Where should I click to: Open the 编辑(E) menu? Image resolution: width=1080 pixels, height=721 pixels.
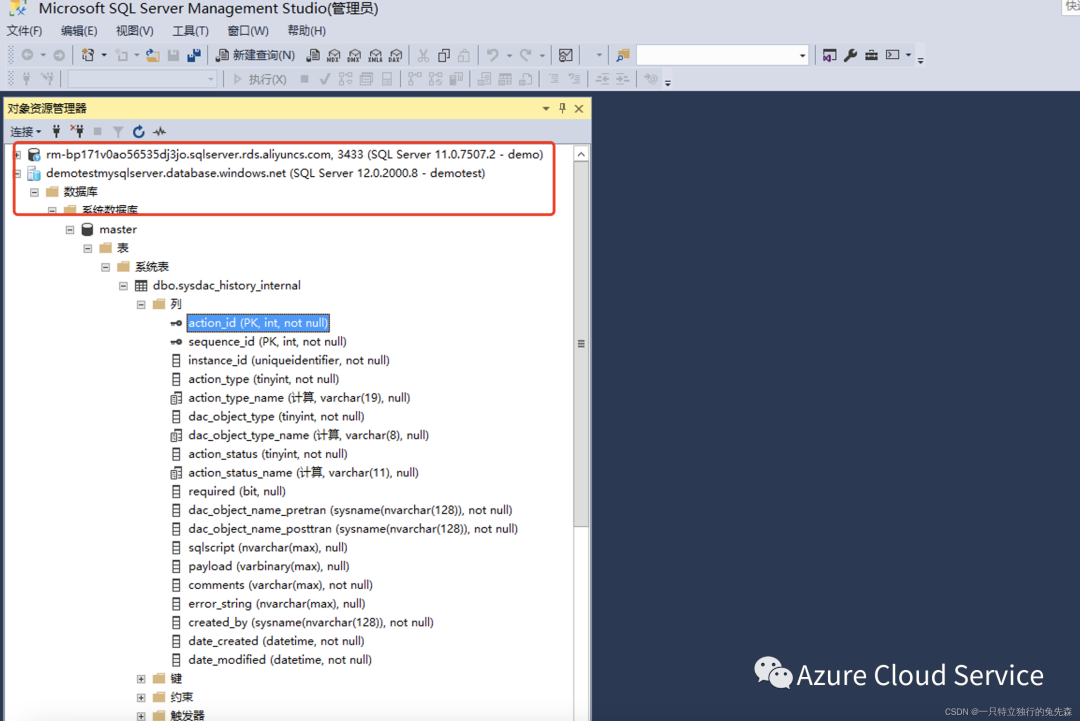tap(79, 31)
